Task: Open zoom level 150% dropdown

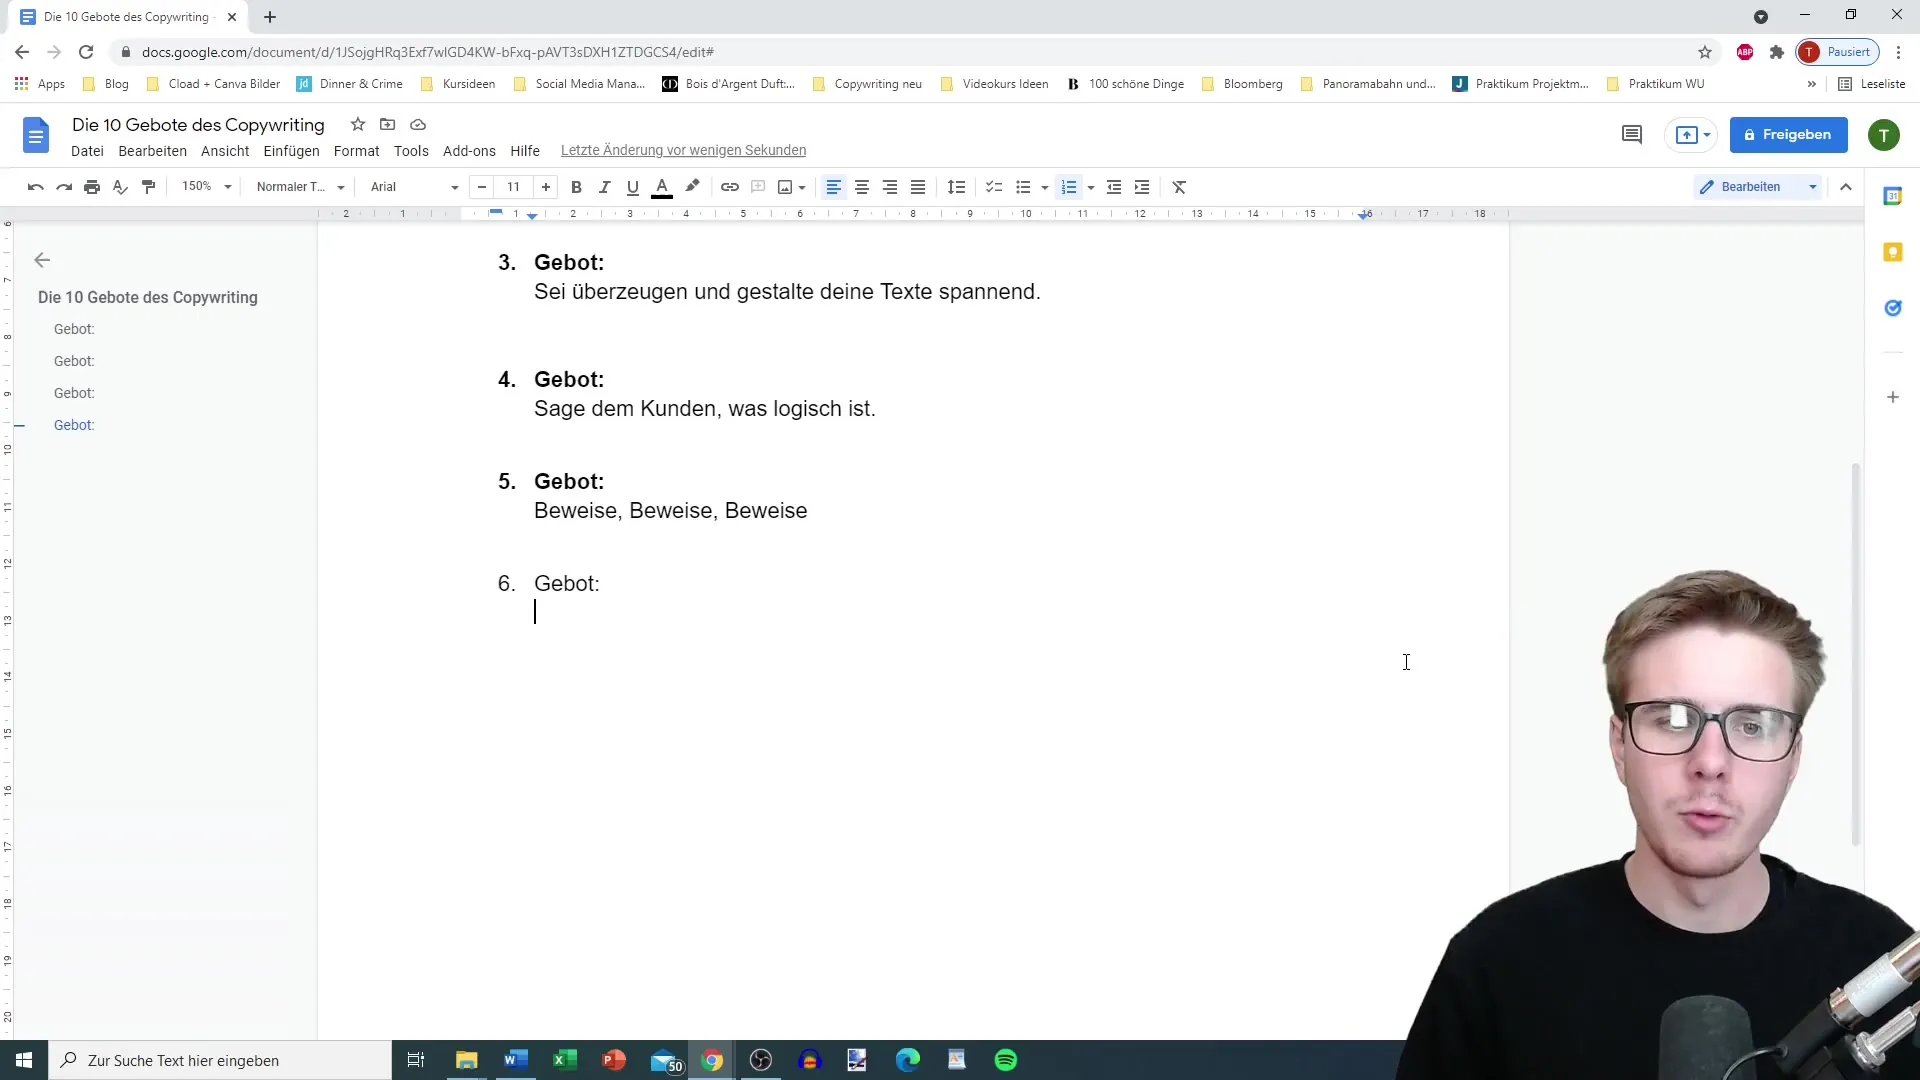Action: 206,187
